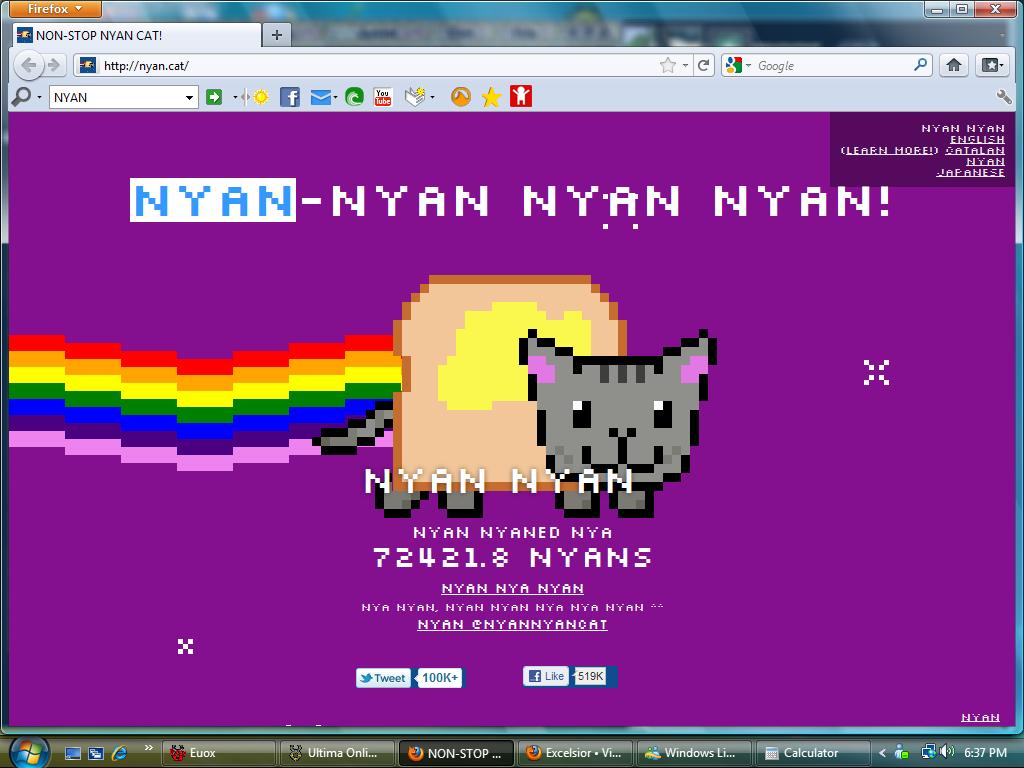Screen dimensions: 1024x768
Task: Click the toolbar search magnifier icon
Action: [x=22, y=97]
